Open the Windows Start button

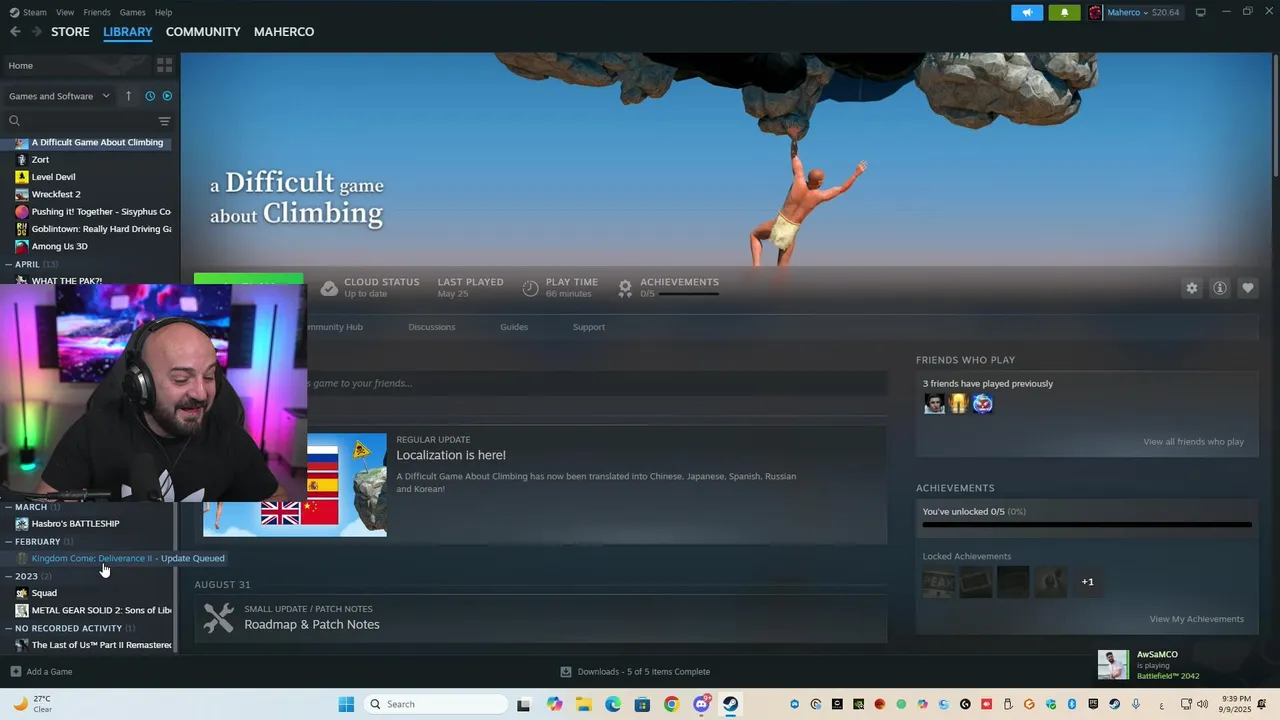coord(346,704)
